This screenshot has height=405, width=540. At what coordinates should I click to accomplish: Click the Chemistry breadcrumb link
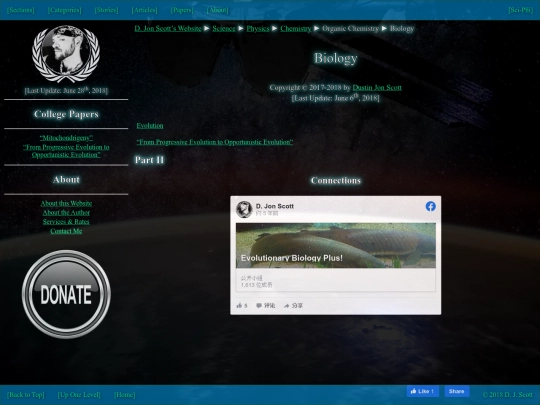[x=295, y=29]
